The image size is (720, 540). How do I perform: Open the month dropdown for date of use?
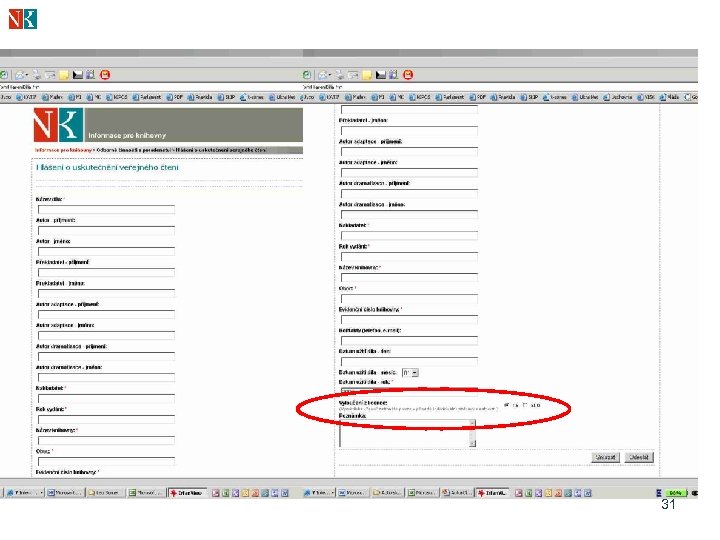410,373
